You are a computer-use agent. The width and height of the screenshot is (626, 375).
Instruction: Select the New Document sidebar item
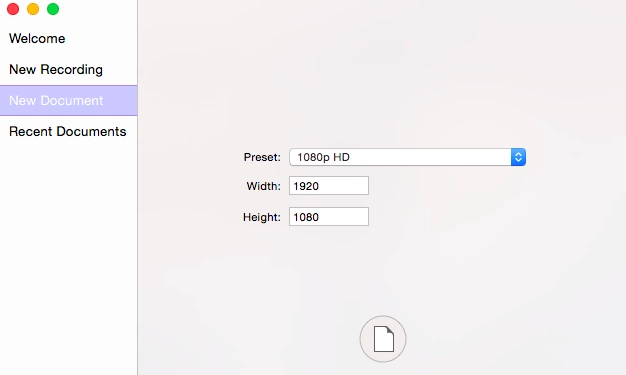[x=68, y=100]
